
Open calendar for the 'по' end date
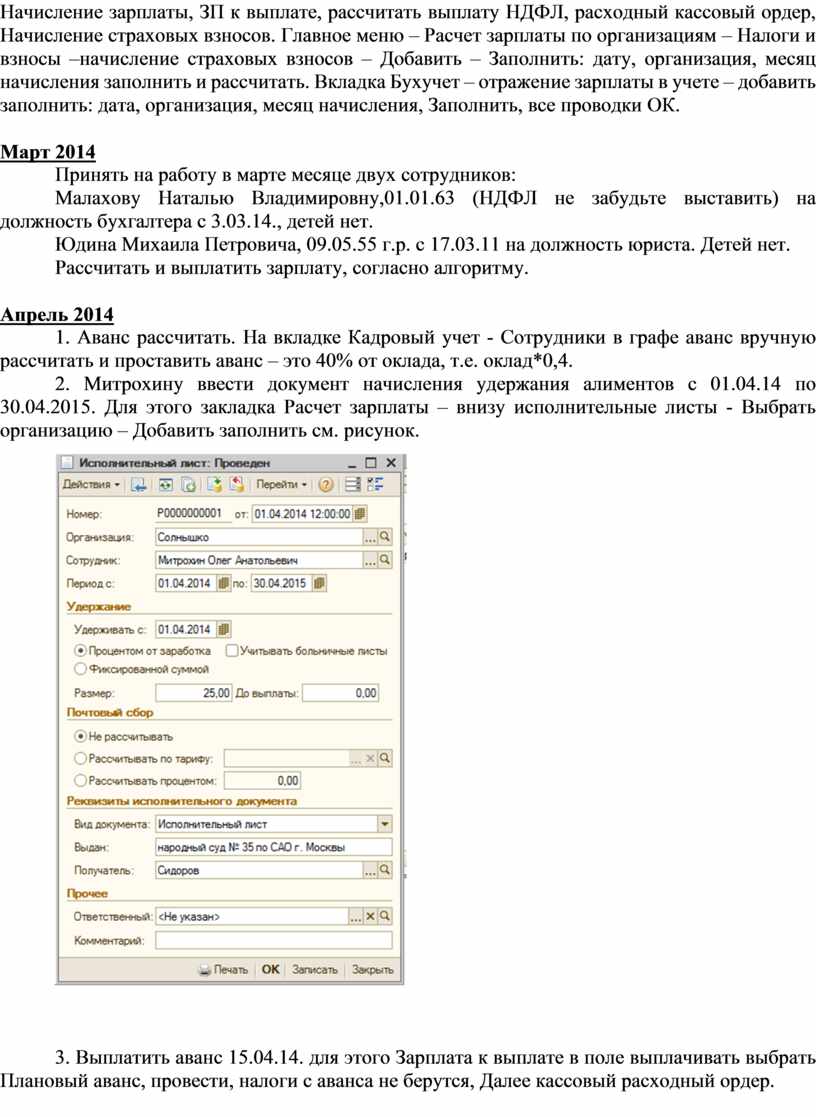pyautogui.click(x=319, y=583)
